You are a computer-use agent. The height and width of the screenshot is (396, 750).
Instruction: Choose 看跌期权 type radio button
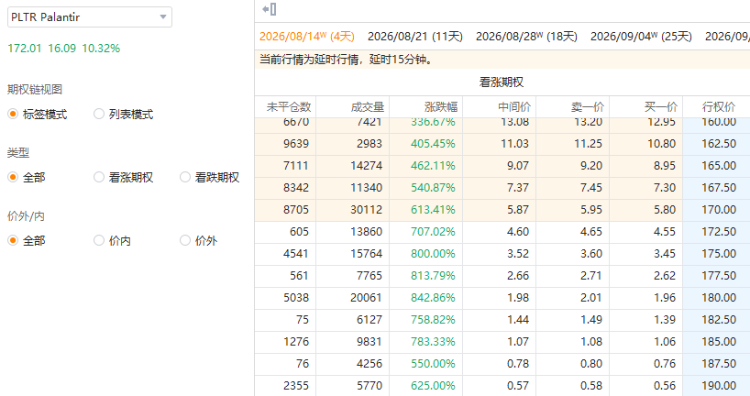[185, 177]
